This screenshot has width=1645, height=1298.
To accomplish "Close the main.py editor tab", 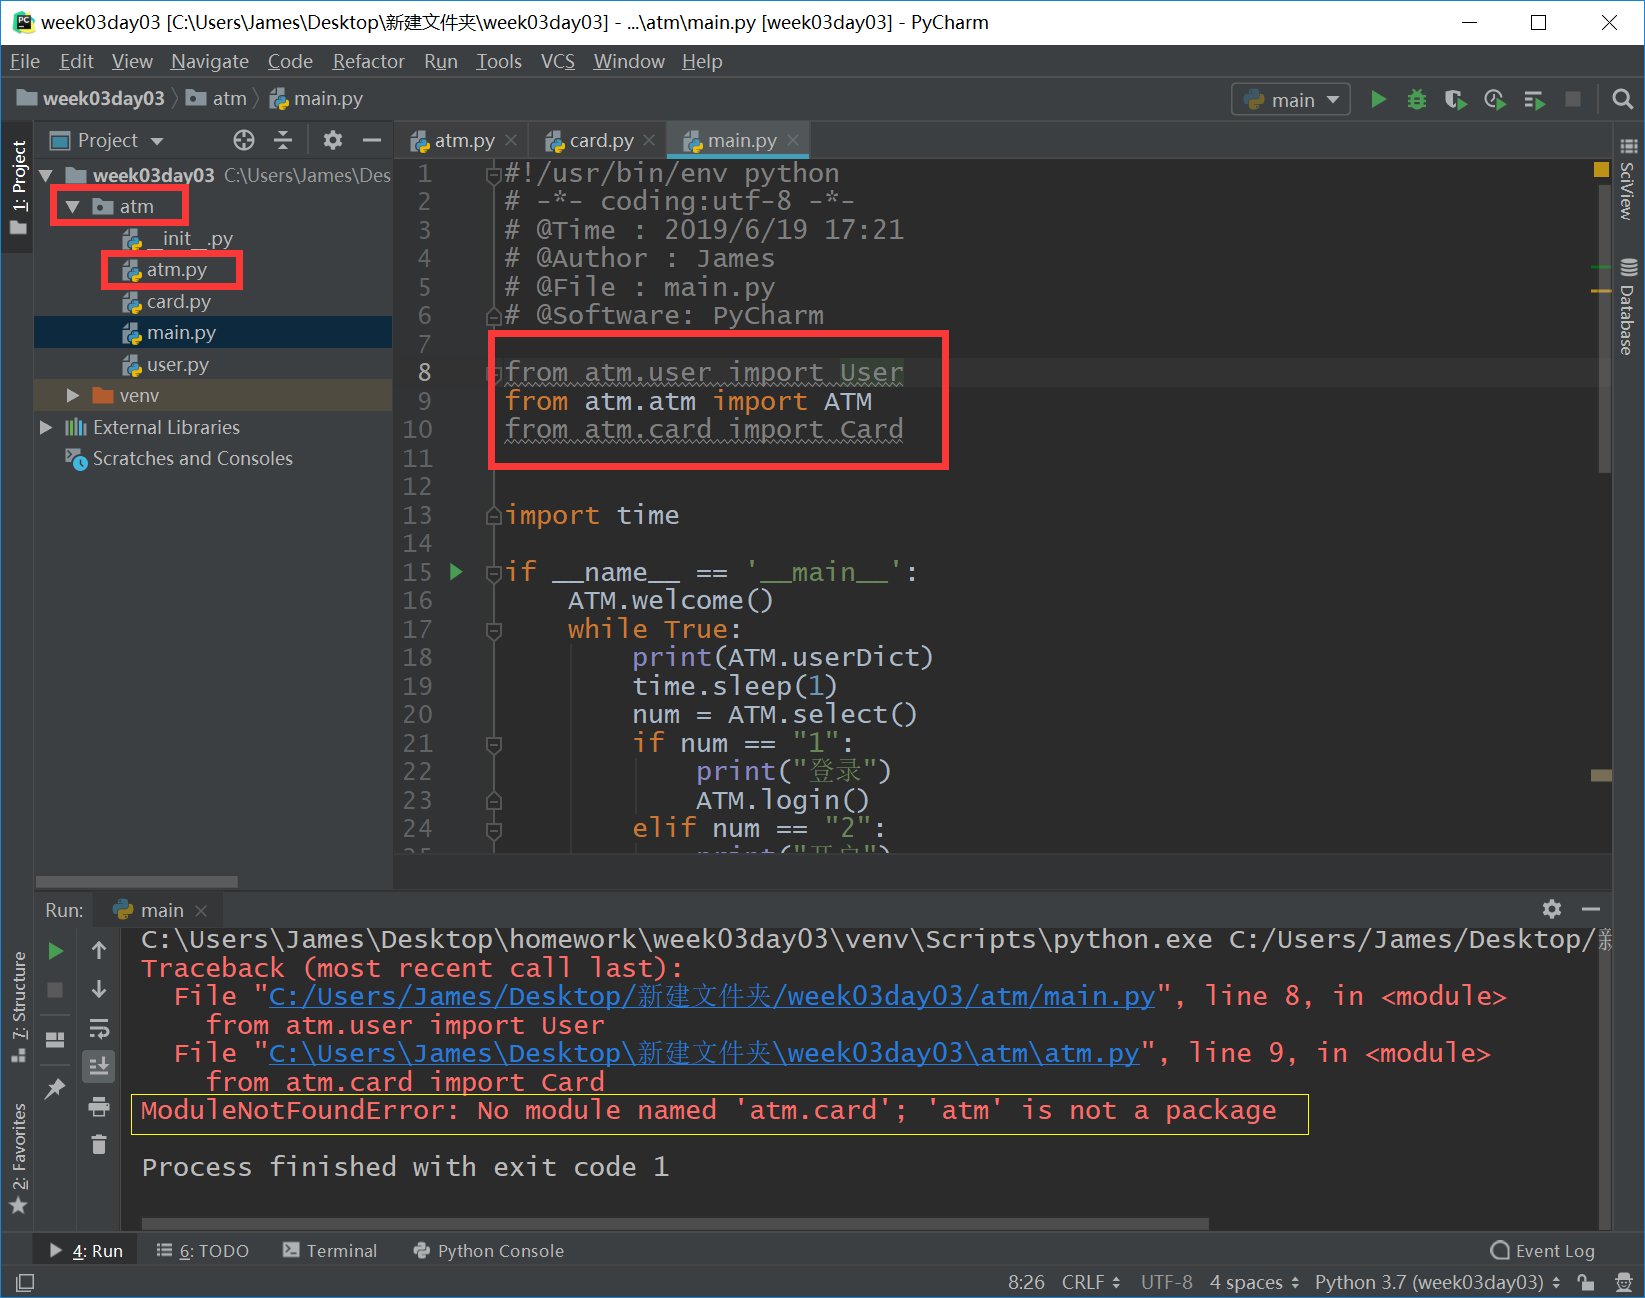I will click(793, 140).
